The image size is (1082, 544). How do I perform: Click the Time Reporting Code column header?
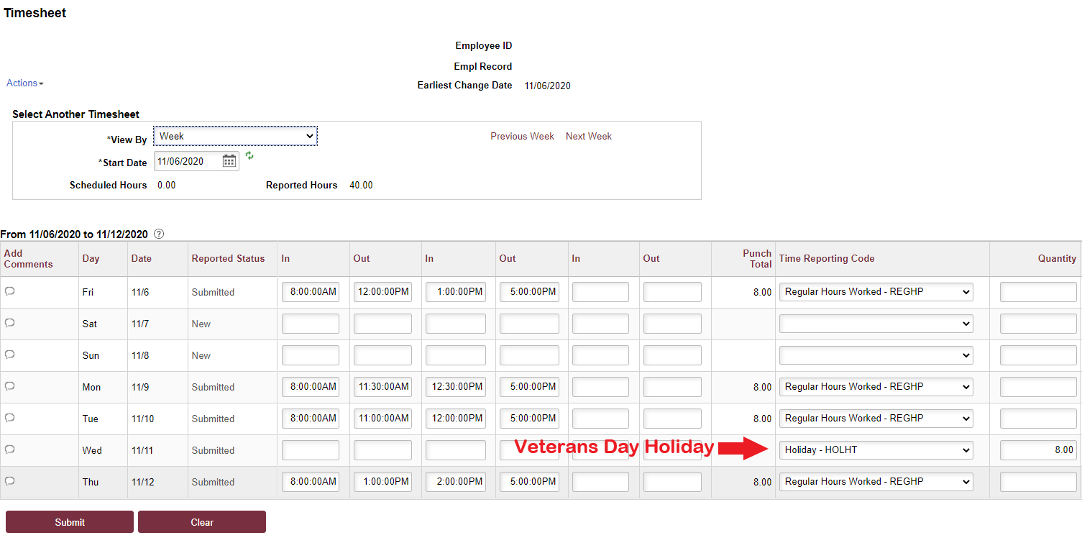[827, 259]
